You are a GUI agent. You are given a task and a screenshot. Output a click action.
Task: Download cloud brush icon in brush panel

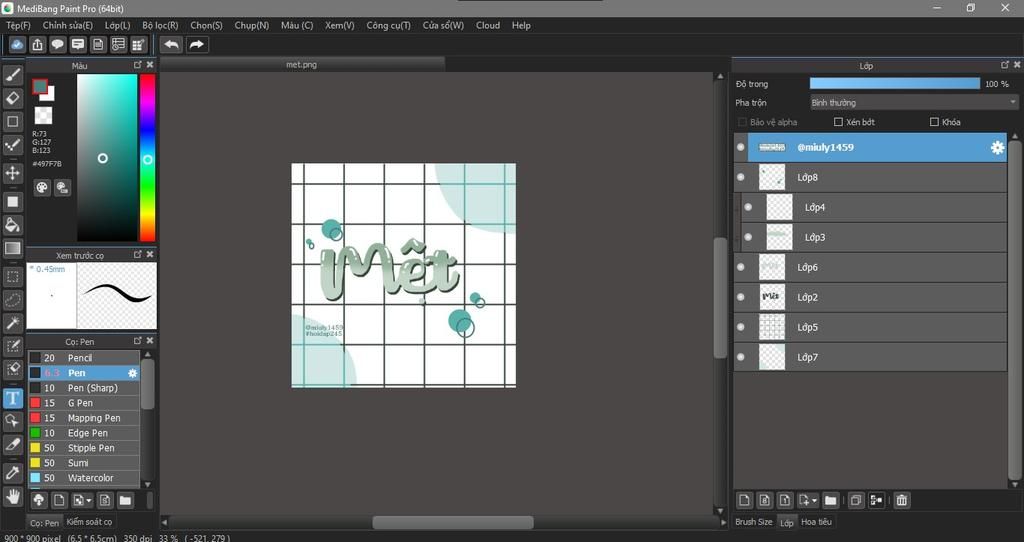tap(39, 501)
